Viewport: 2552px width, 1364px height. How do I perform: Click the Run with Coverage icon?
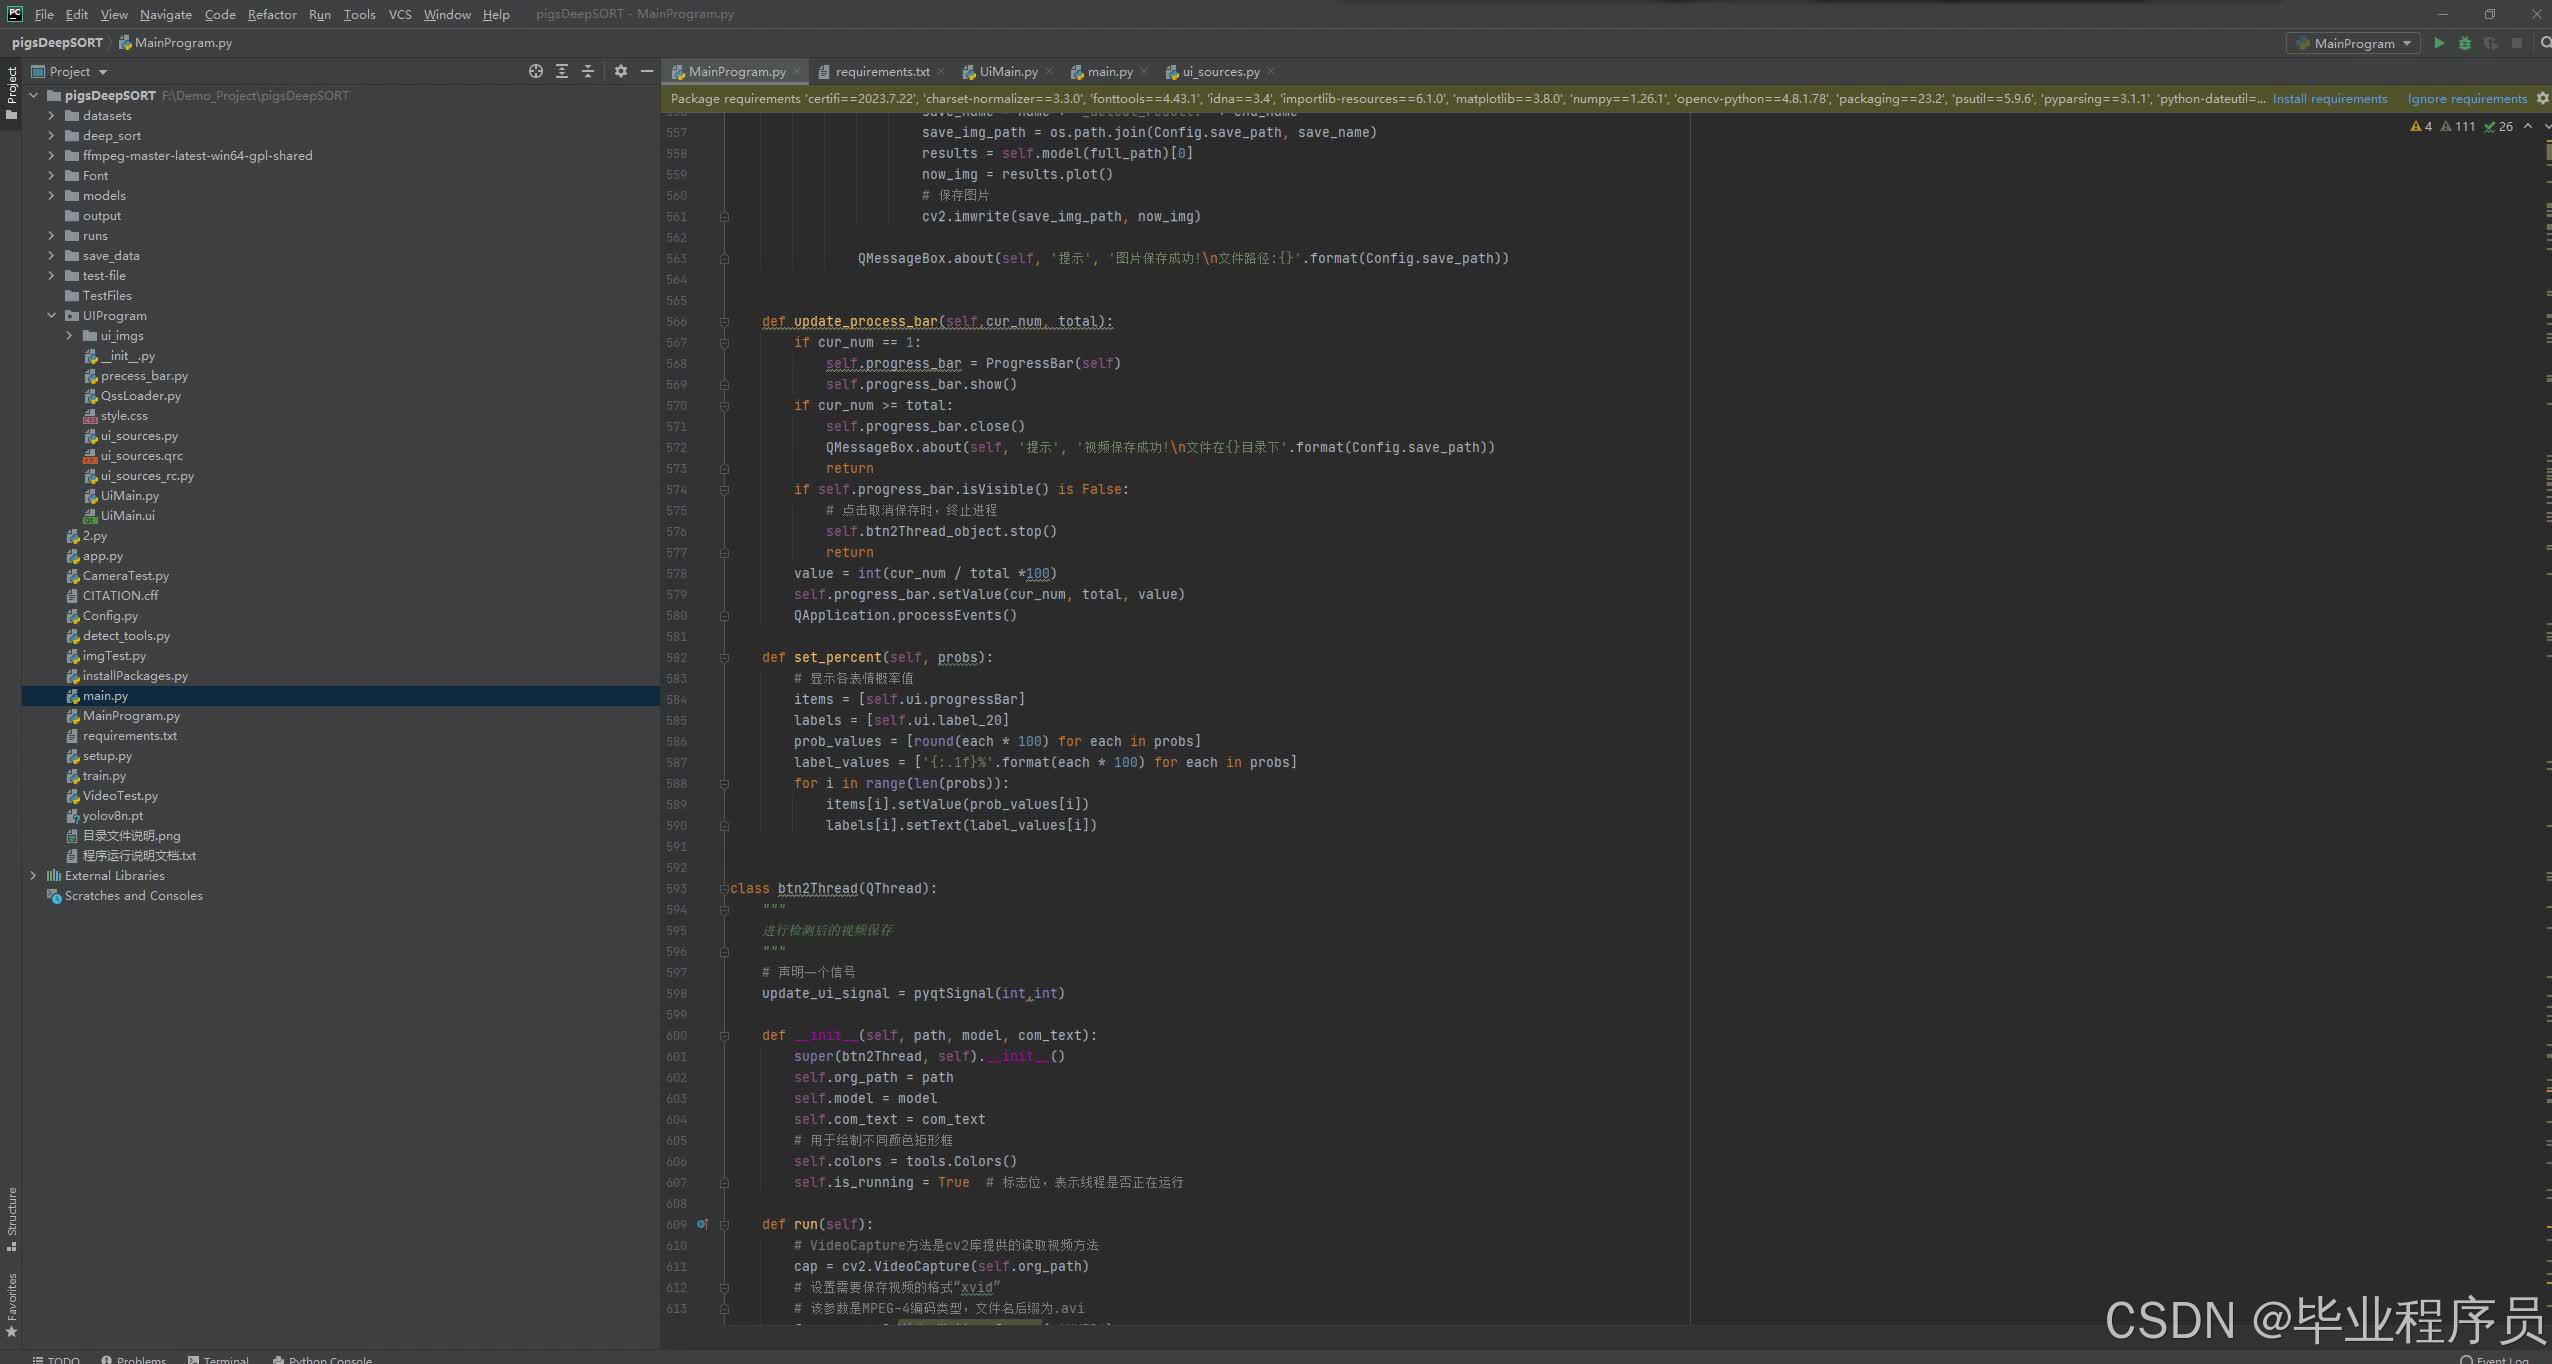(2491, 43)
